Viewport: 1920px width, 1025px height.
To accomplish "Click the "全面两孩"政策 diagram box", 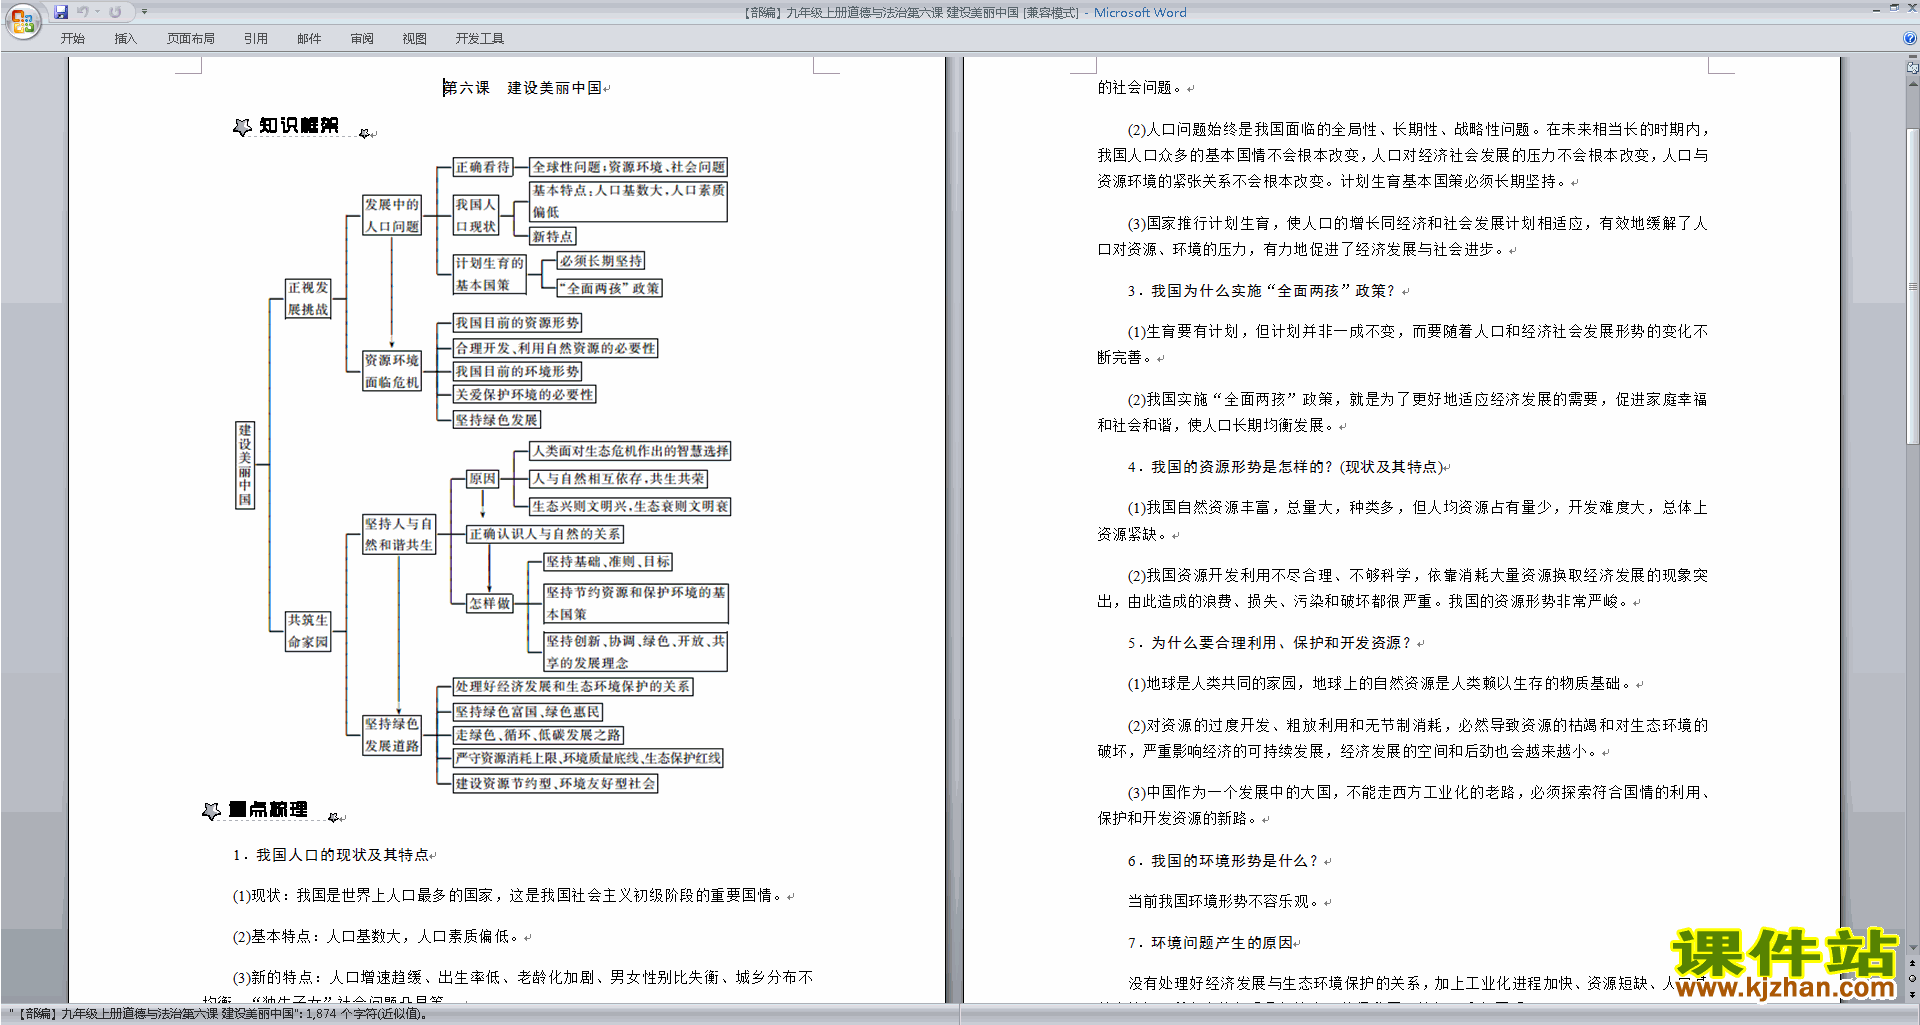I will (x=610, y=288).
